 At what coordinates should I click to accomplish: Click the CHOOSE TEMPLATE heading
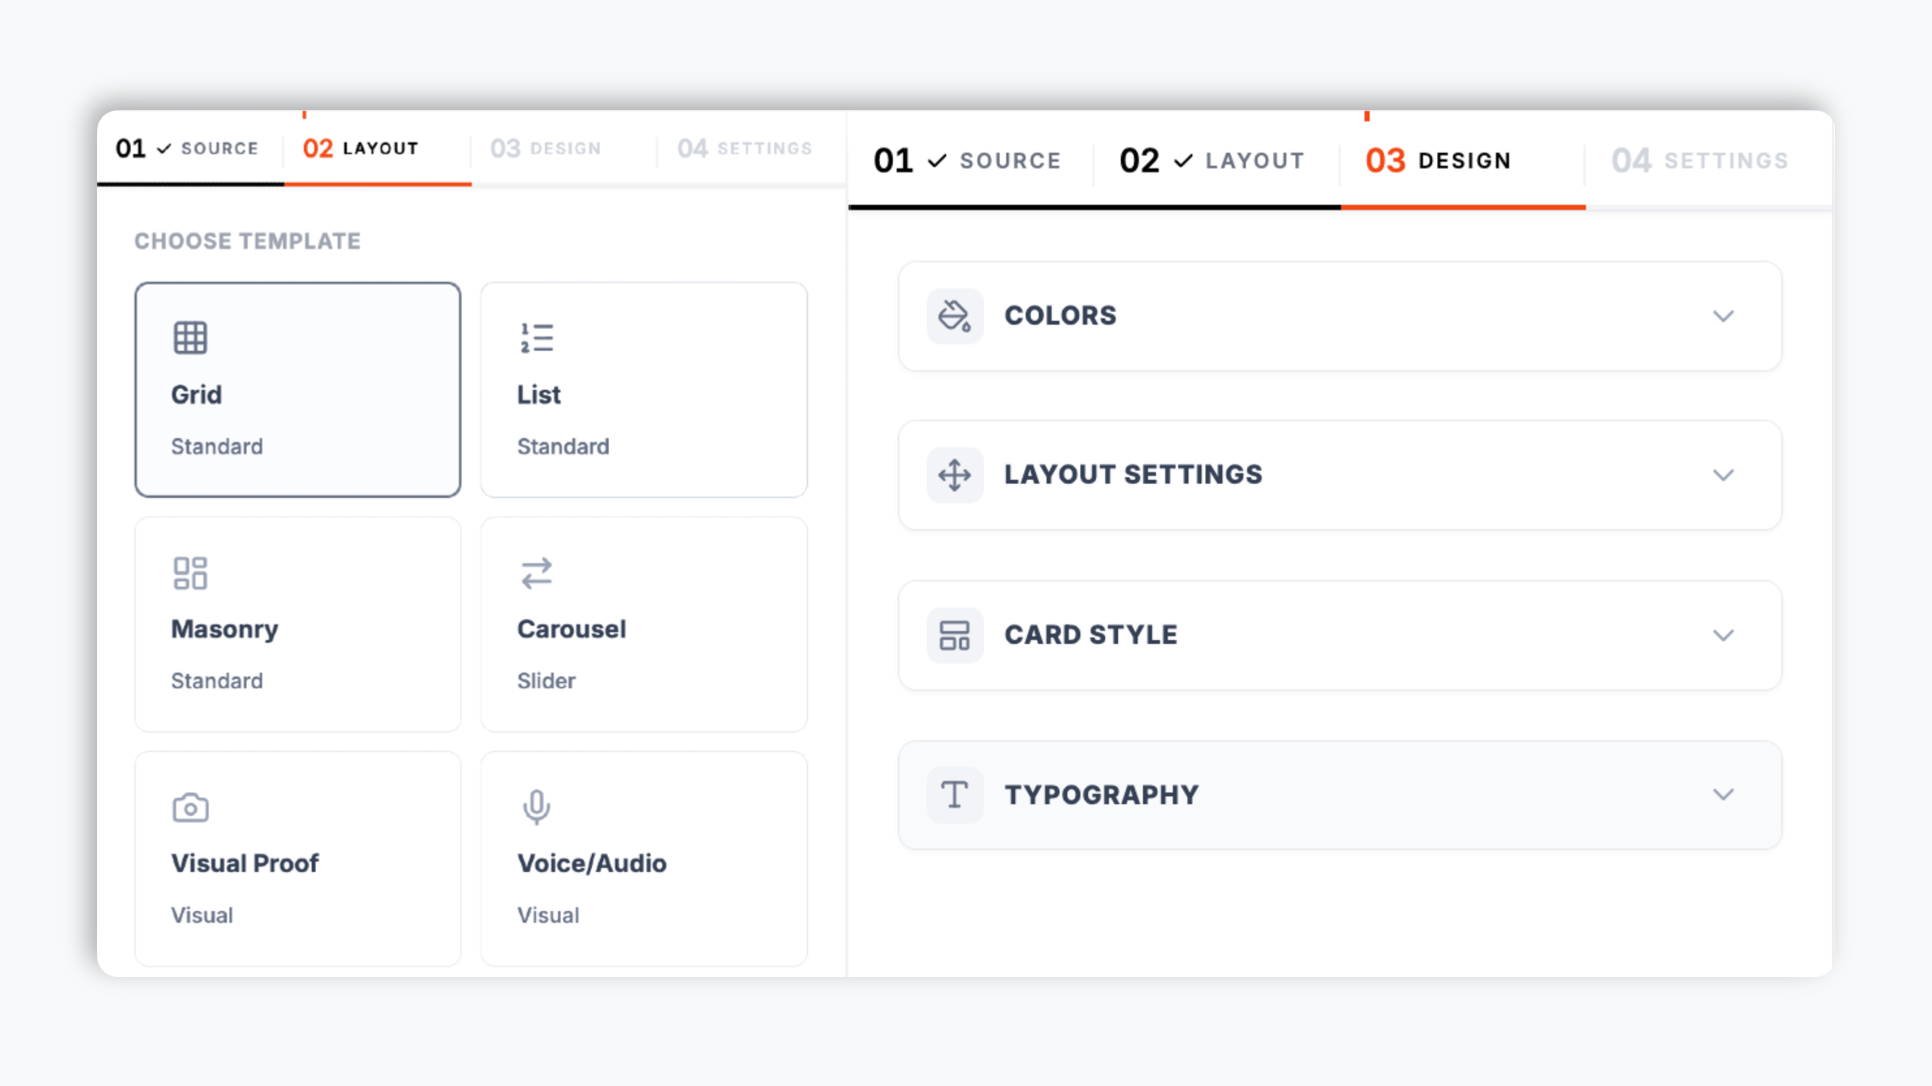[247, 241]
